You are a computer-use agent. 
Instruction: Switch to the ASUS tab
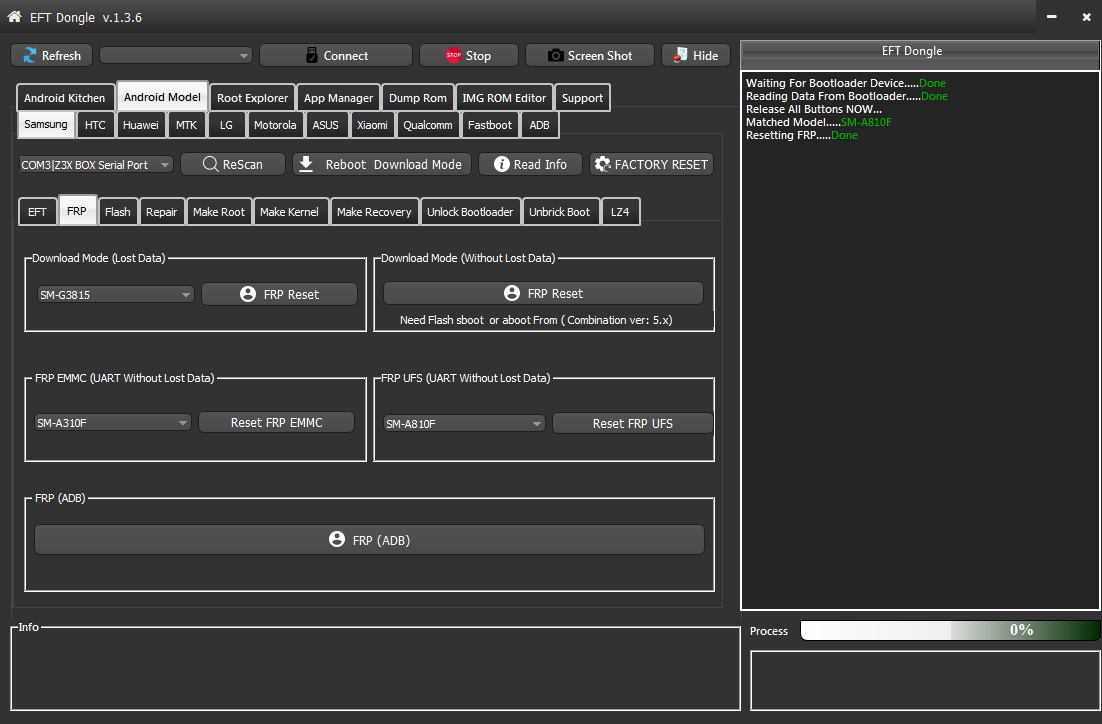click(x=325, y=125)
